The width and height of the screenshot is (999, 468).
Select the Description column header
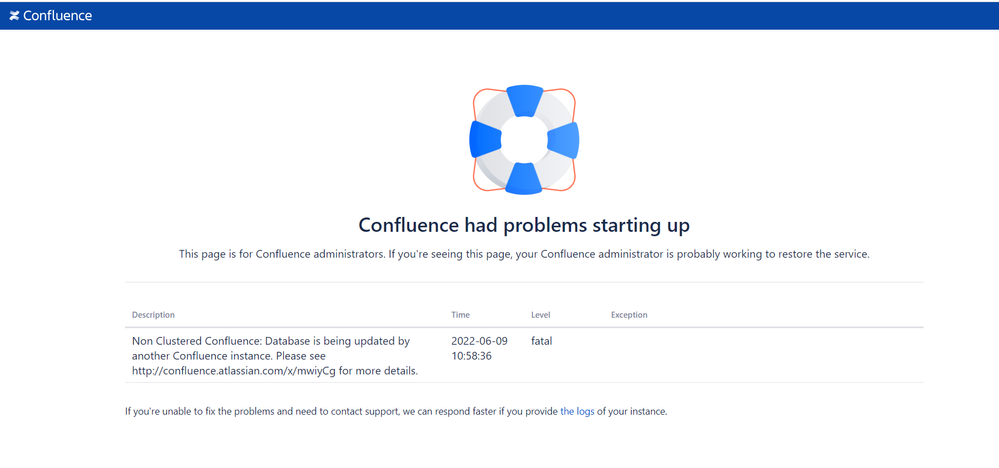pyautogui.click(x=153, y=315)
